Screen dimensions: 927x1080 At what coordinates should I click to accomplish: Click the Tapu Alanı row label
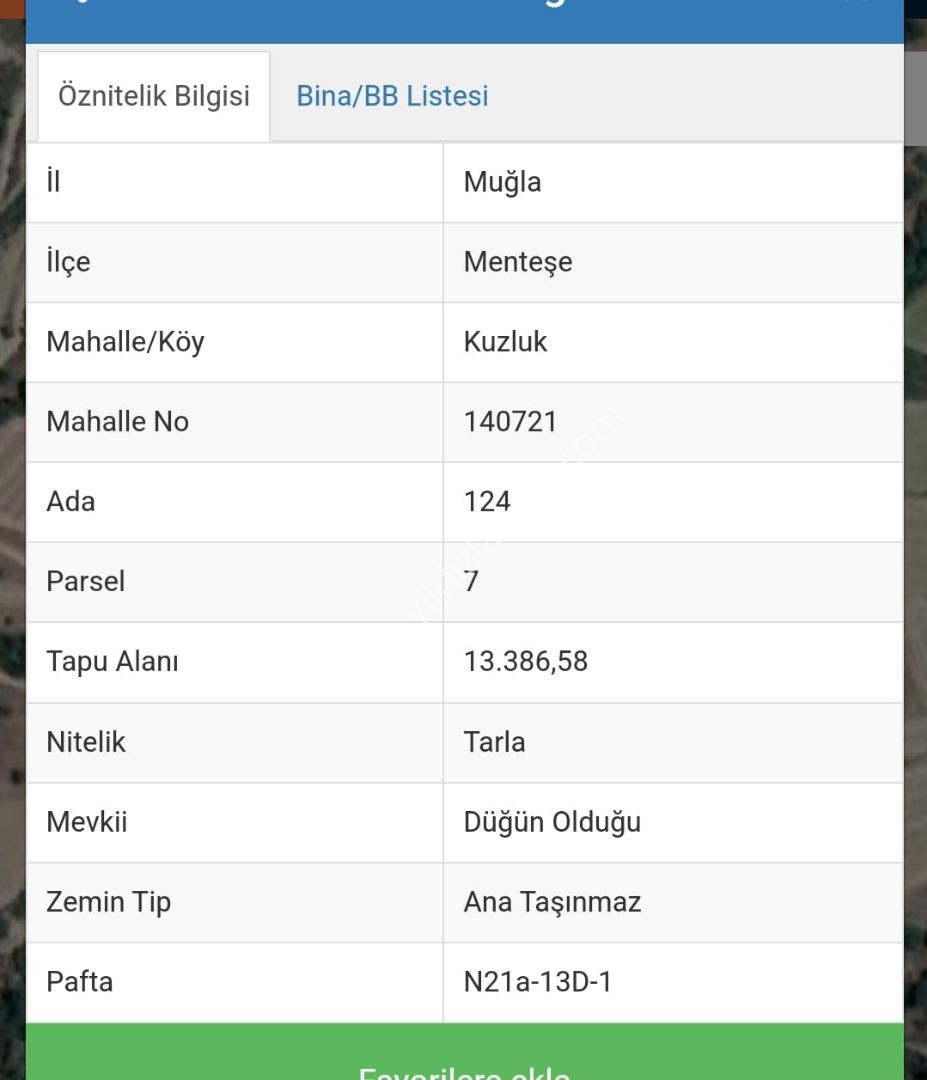pyautogui.click(x=112, y=661)
